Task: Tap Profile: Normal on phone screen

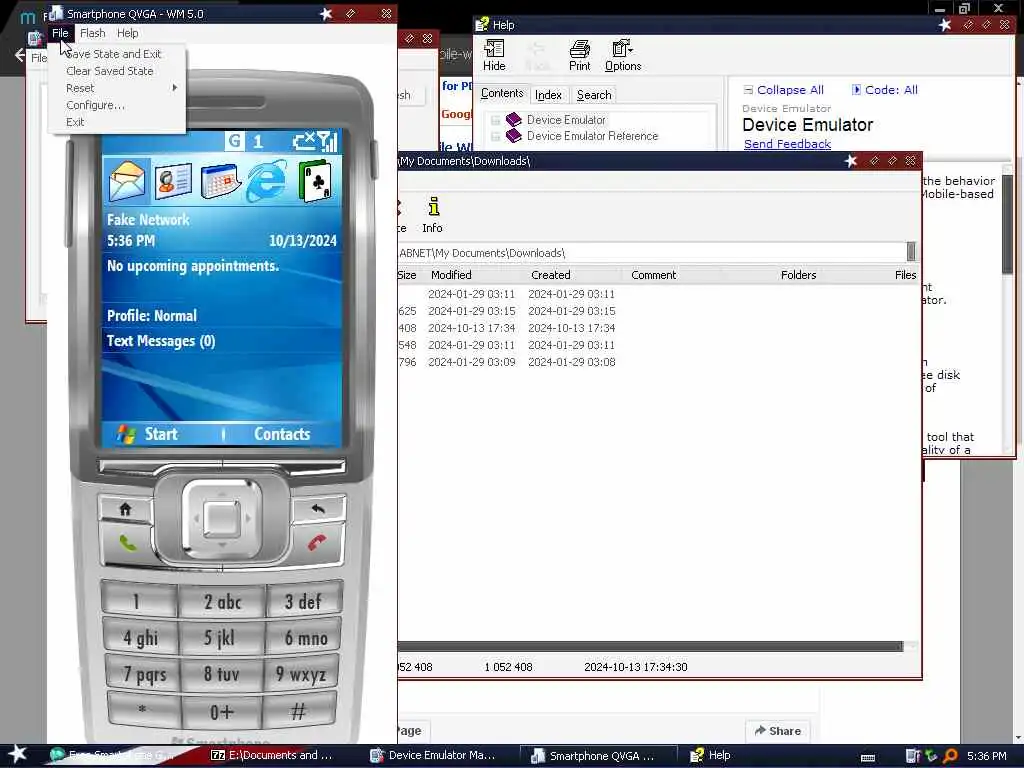Action: (x=152, y=315)
